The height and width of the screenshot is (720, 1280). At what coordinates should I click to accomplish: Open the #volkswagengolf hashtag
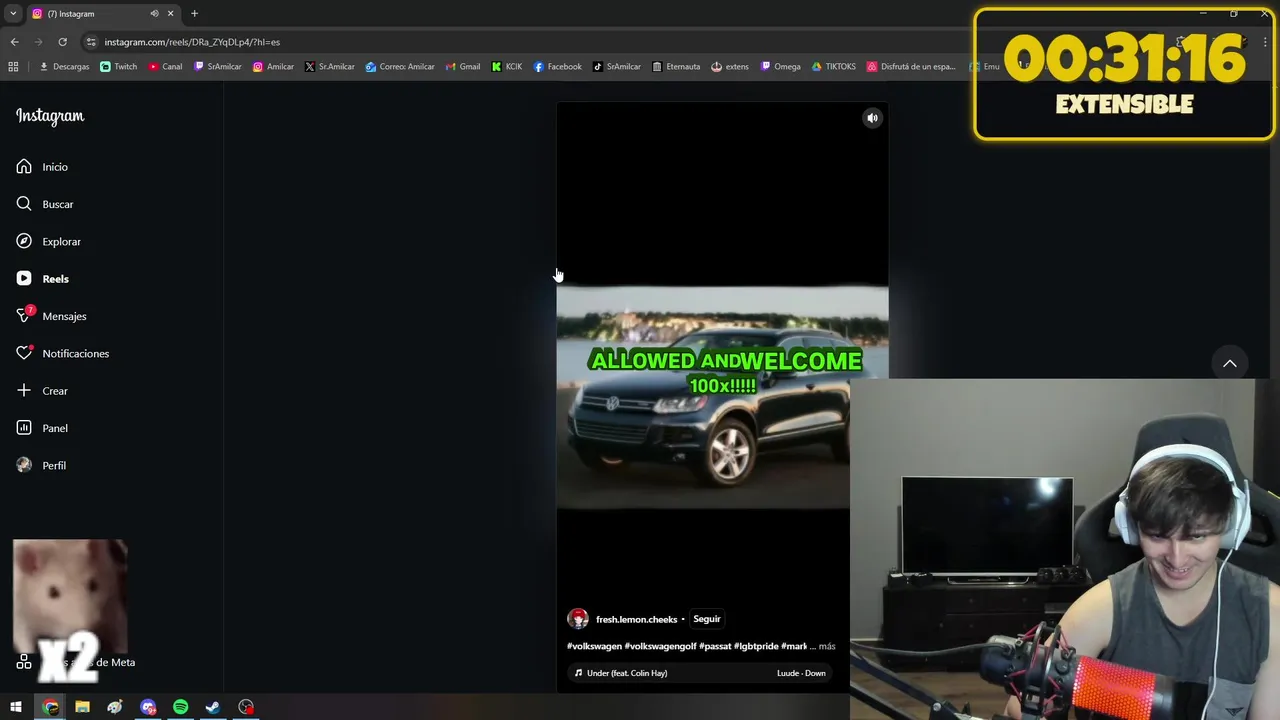coord(660,646)
